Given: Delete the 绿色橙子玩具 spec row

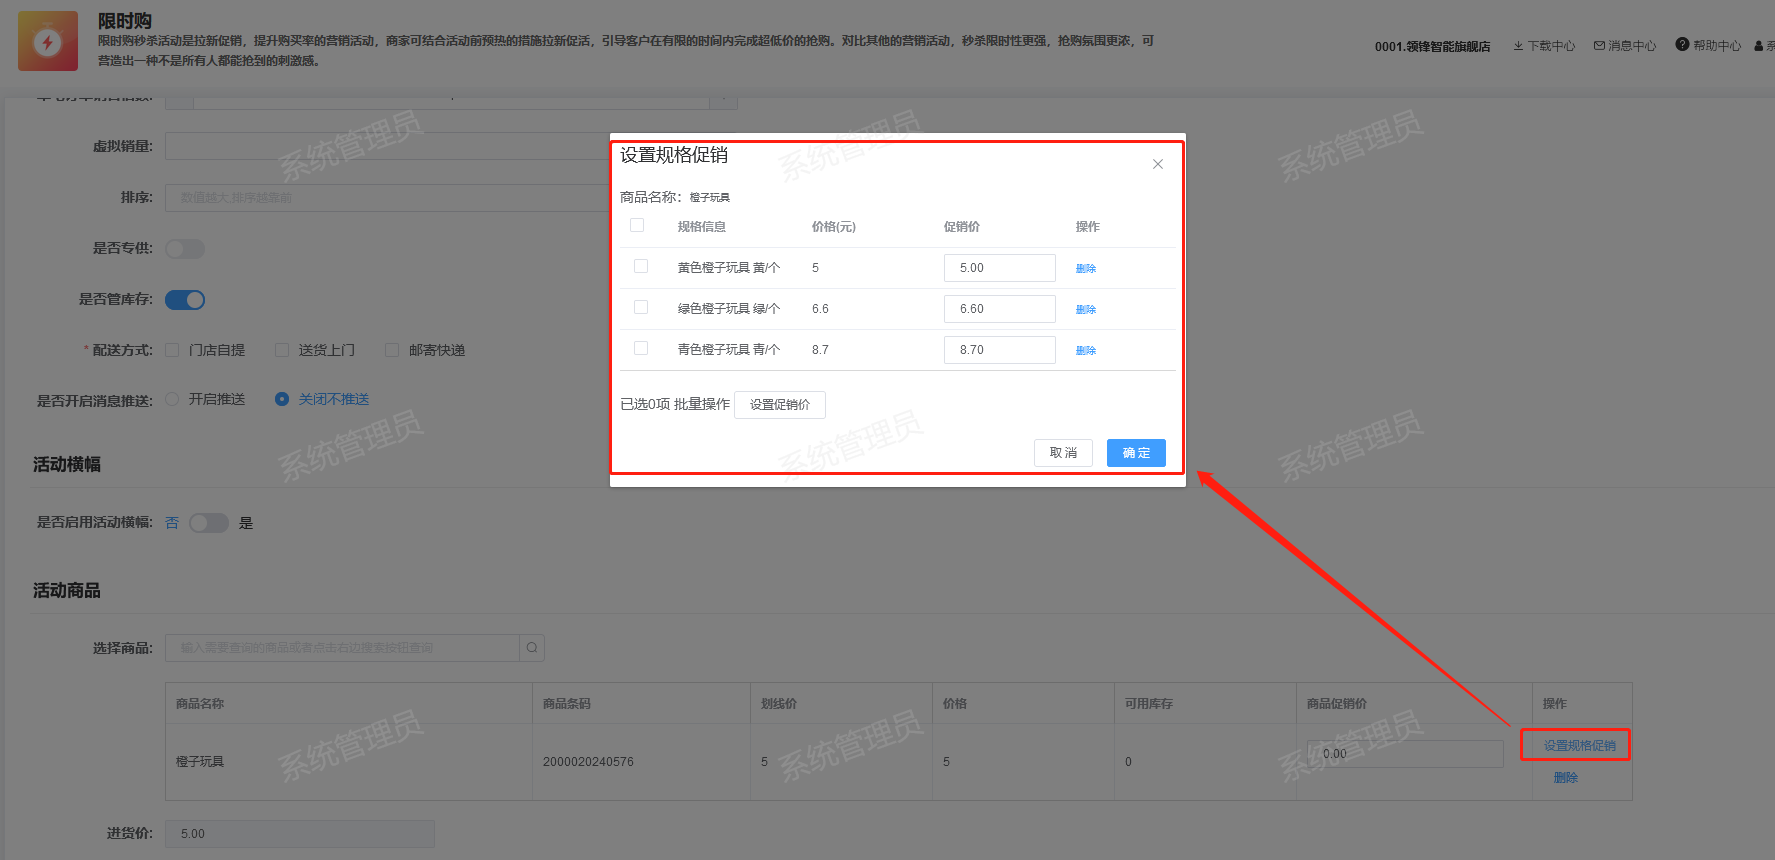Looking at the screenshot, I should [x=1086, y=309].
